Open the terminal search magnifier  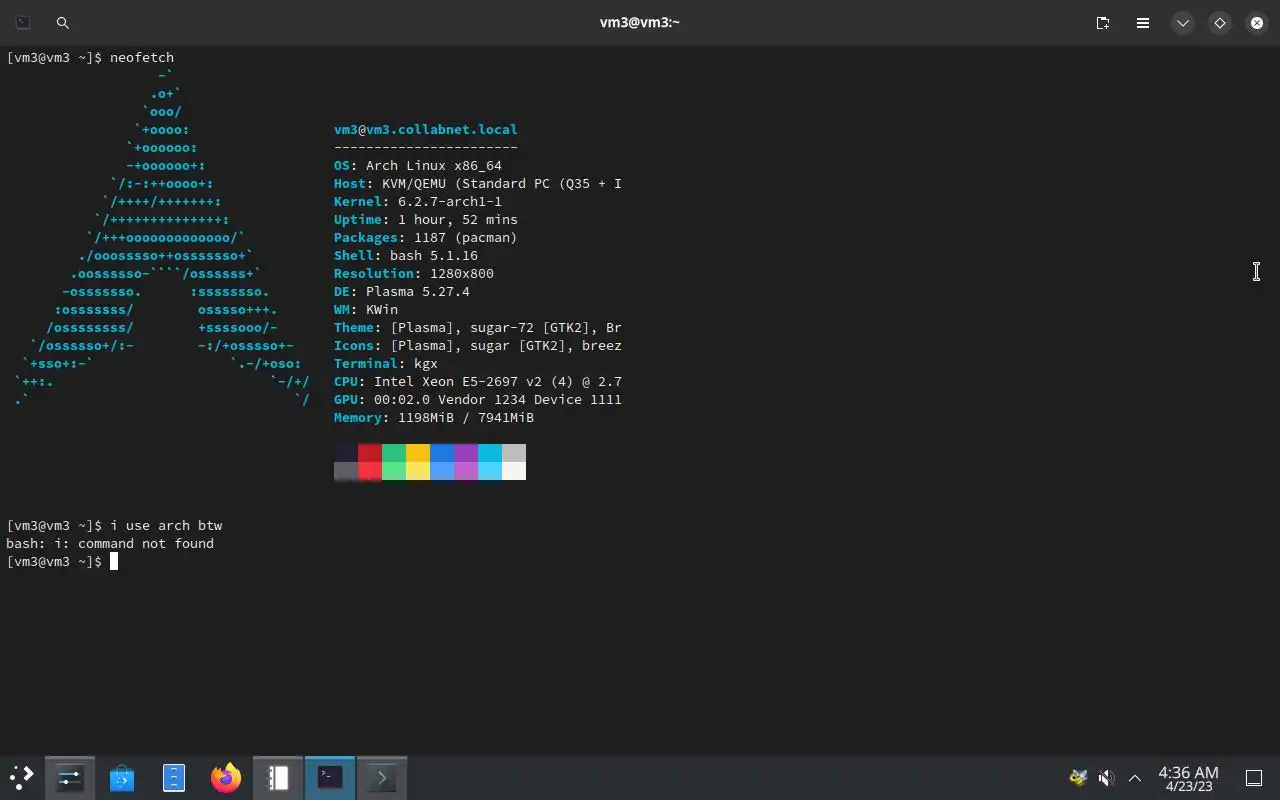tap(63, 22)
